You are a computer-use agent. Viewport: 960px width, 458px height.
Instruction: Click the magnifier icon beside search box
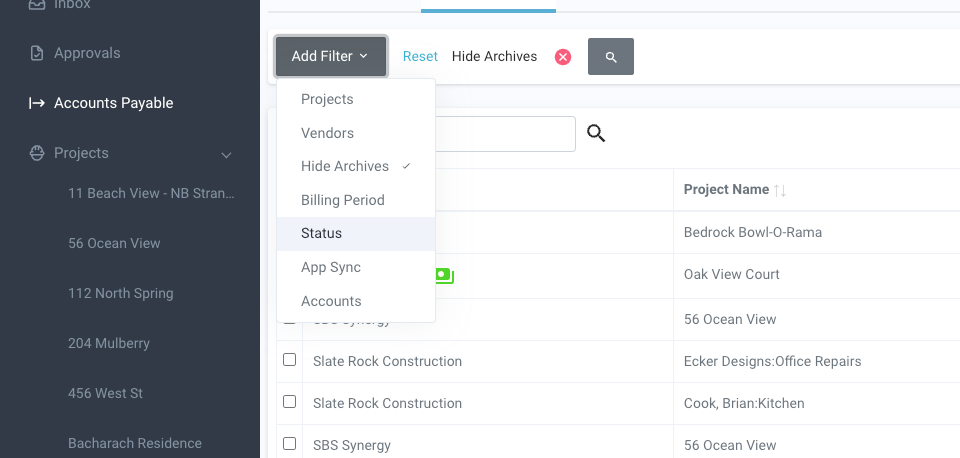point(596,133)
